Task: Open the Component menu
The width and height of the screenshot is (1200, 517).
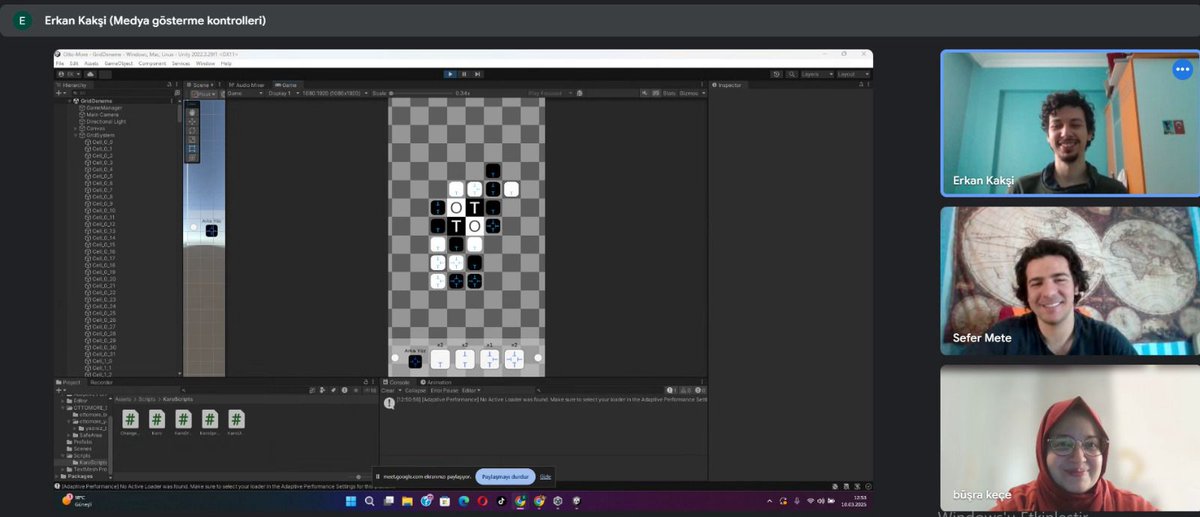Action: 152,63
